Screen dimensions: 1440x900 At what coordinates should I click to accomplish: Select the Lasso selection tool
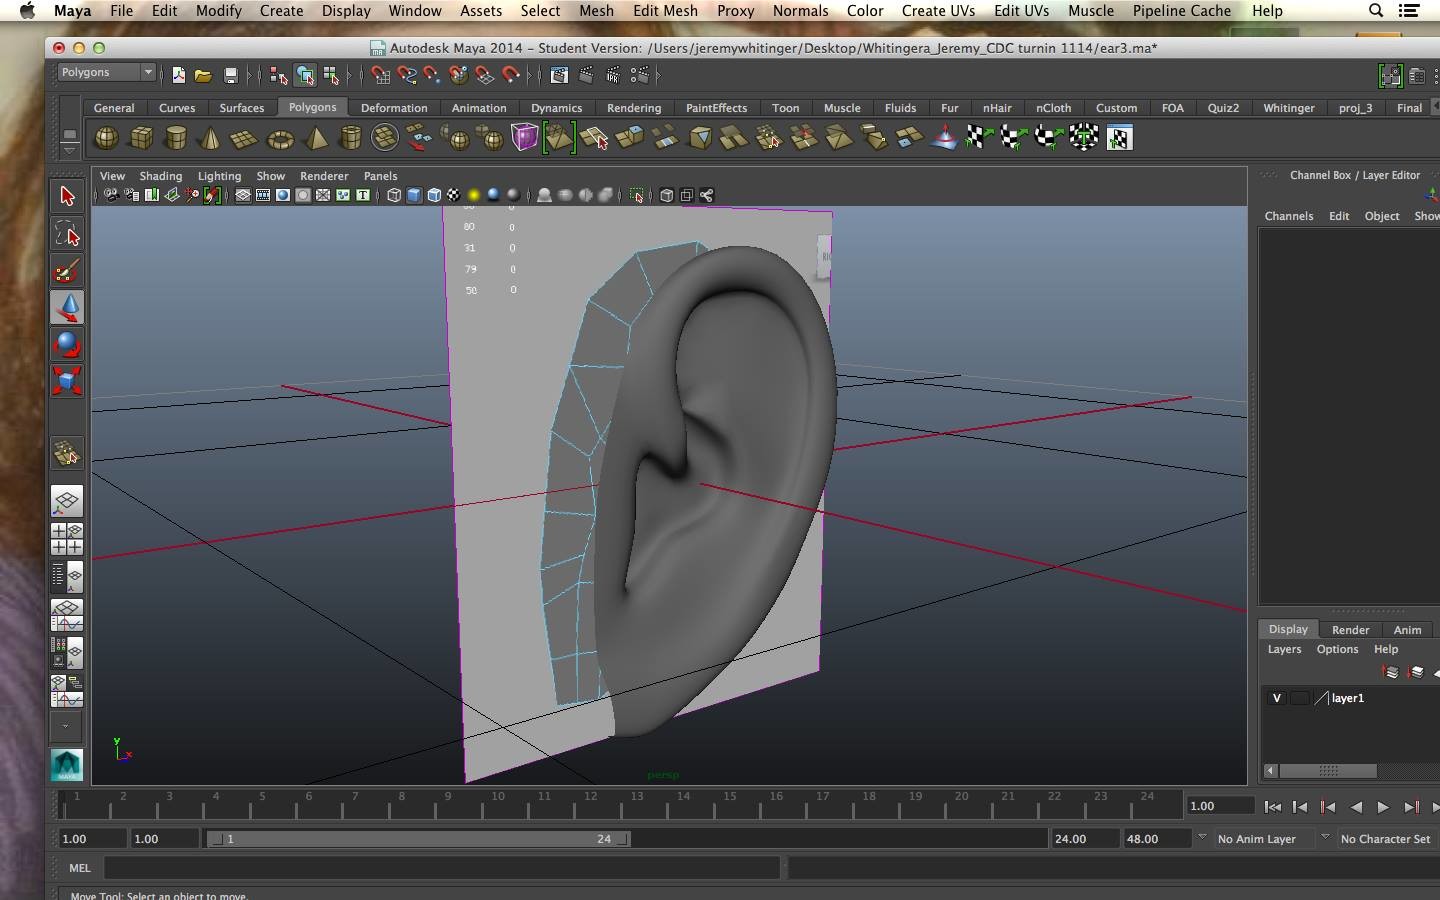[67, 233]
